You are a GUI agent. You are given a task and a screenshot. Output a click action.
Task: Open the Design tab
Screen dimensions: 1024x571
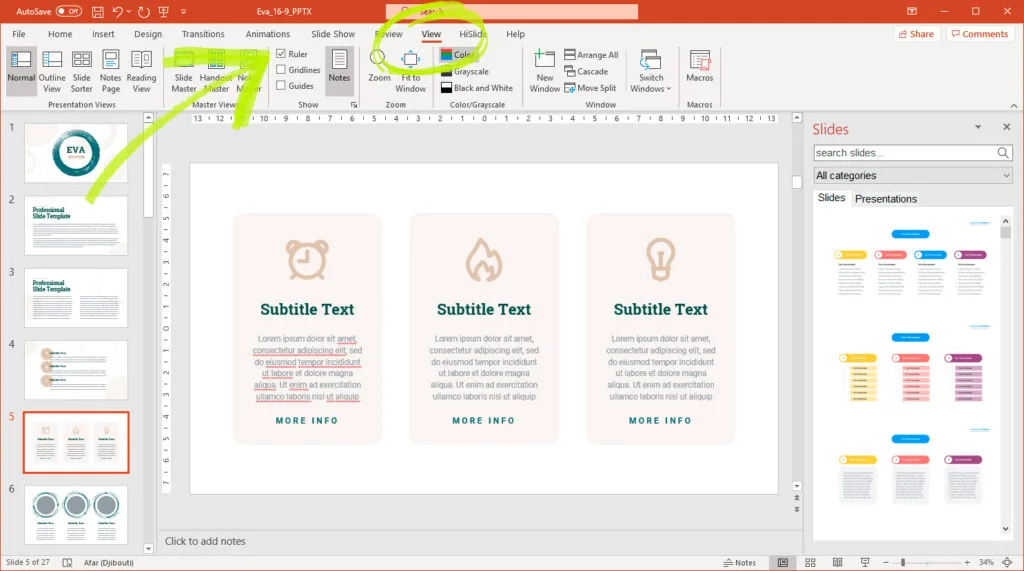pos(148,34)
